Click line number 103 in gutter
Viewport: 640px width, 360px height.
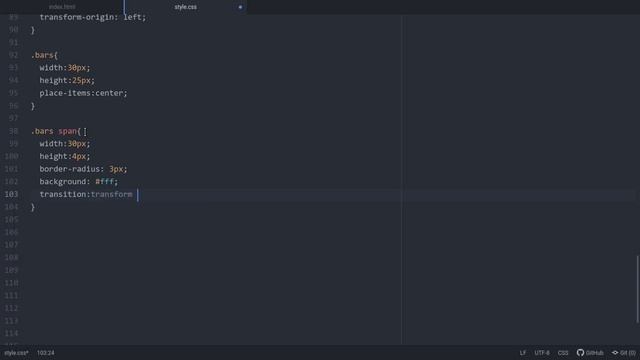point(11,194)
